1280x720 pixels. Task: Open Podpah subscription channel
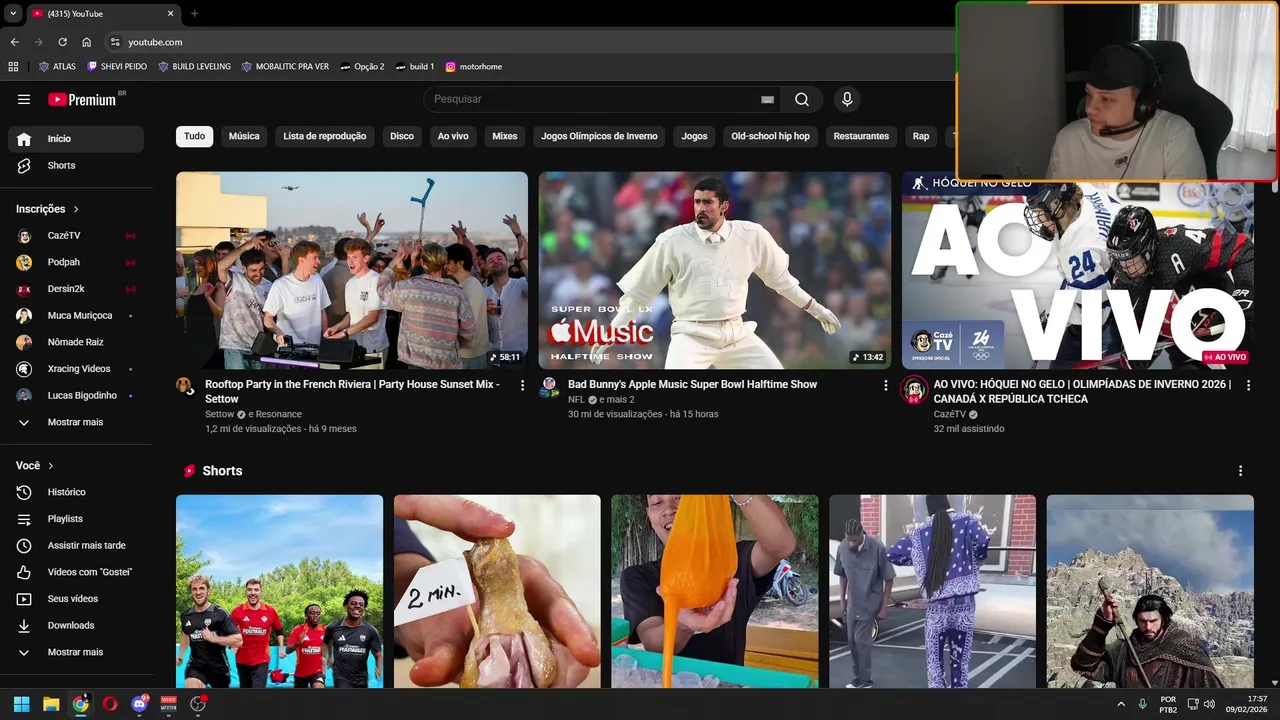[76, 262]
